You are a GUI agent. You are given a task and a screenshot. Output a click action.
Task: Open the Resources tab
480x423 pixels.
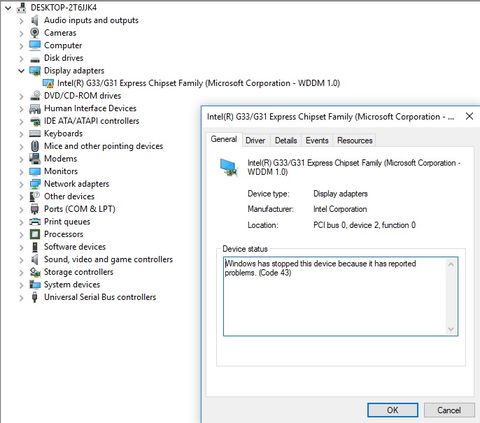[x=355, y=141]
